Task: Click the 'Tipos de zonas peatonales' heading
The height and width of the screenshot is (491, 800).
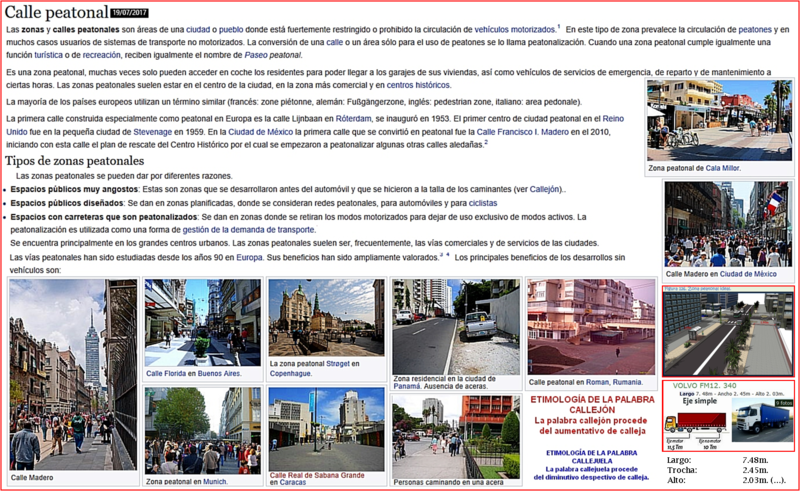Action: coord(74,161)
